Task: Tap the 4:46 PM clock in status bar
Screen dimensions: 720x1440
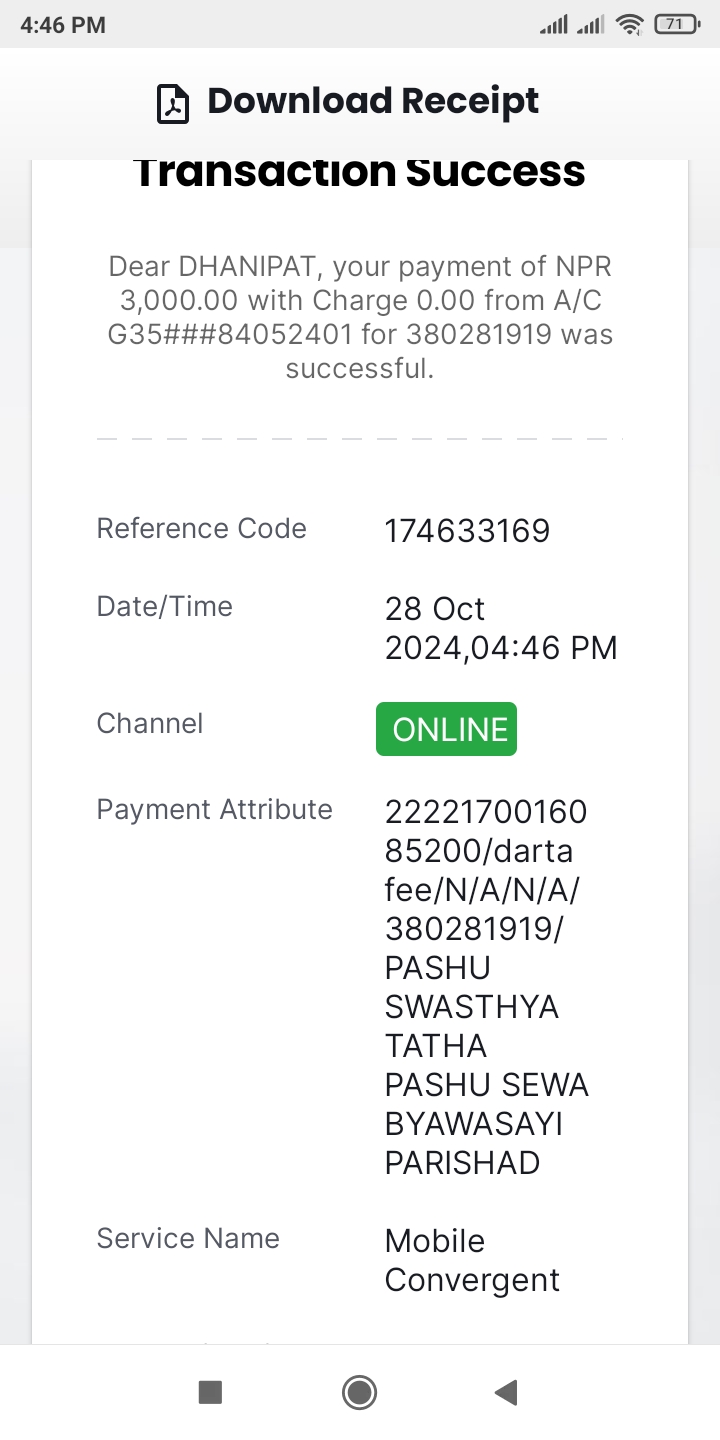Action: click(63, 25)
